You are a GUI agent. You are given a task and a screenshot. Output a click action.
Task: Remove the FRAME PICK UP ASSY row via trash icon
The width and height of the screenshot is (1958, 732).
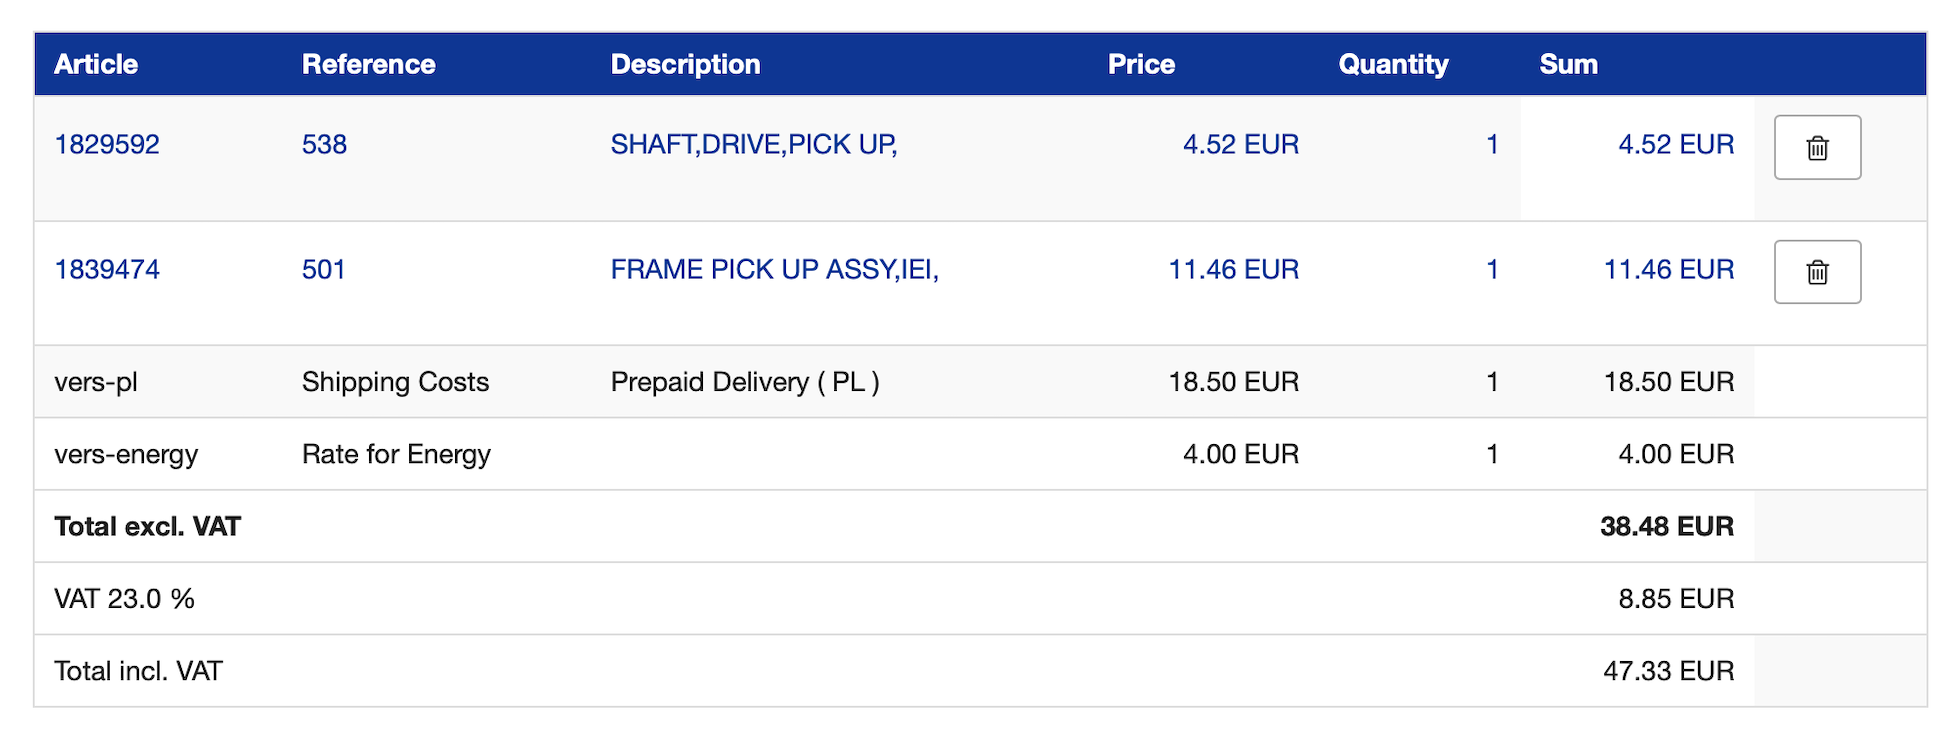point(1817,272)
